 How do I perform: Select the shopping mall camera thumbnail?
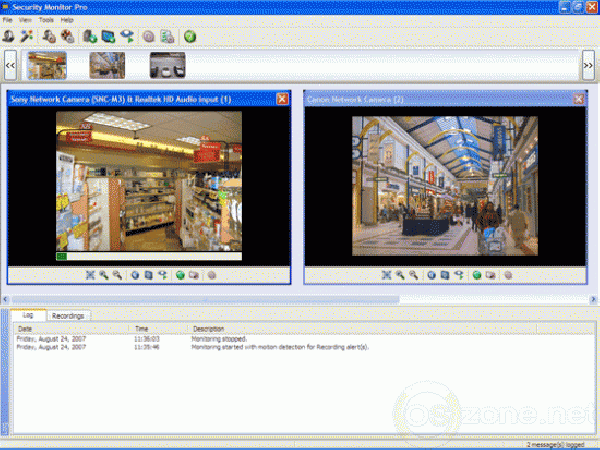107,65
